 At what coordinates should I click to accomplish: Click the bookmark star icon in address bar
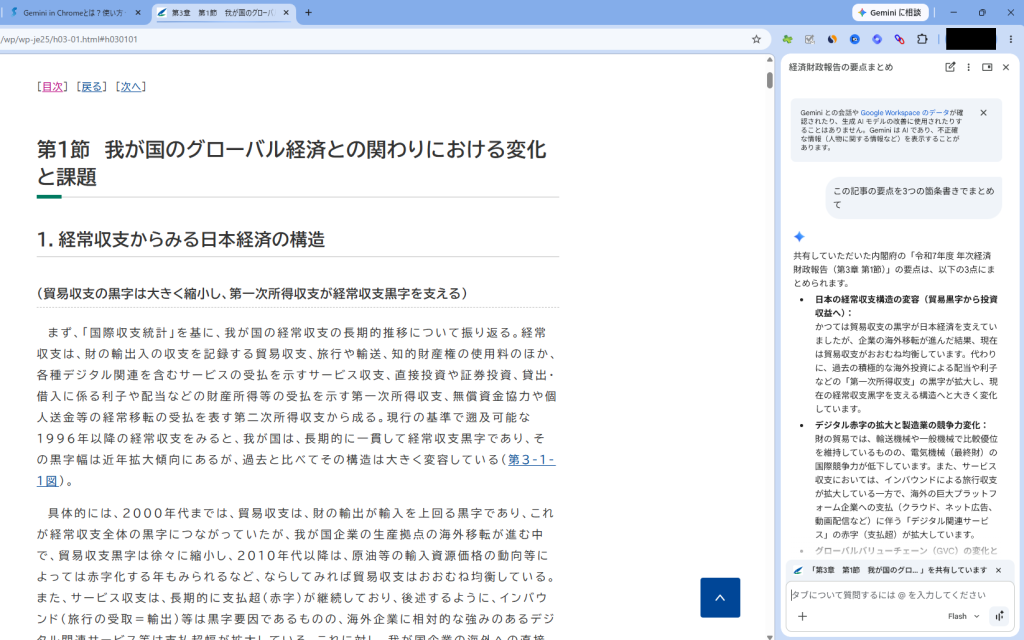click(x=756, y=39)
